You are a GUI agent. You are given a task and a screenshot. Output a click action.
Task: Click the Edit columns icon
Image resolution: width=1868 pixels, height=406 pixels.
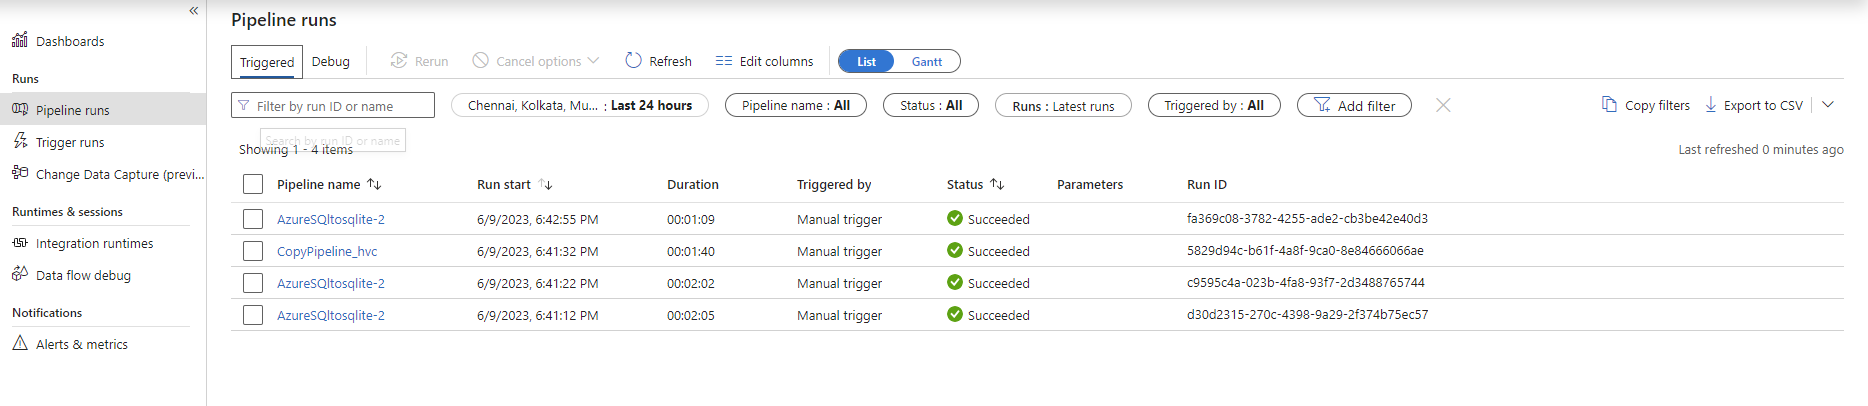click(x=724, y=61)
